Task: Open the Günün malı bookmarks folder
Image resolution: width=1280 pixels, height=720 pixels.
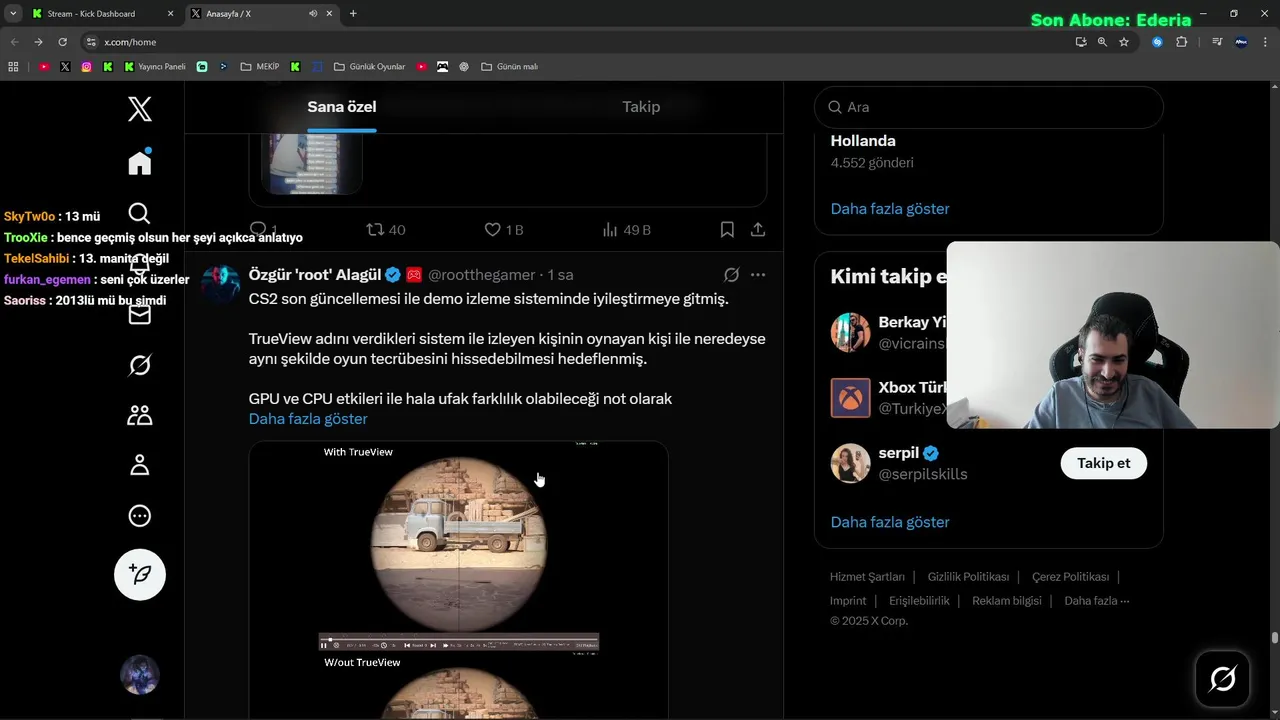Action: [509, 67]
